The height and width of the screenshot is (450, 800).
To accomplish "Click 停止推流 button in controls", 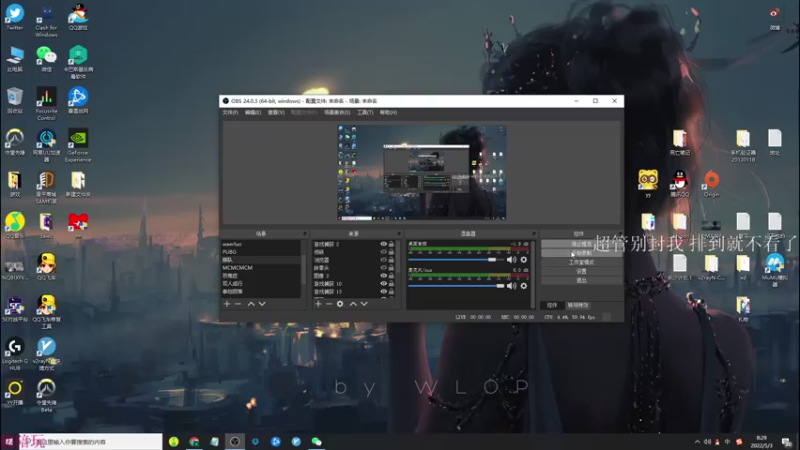I will (x=581, y=244).
